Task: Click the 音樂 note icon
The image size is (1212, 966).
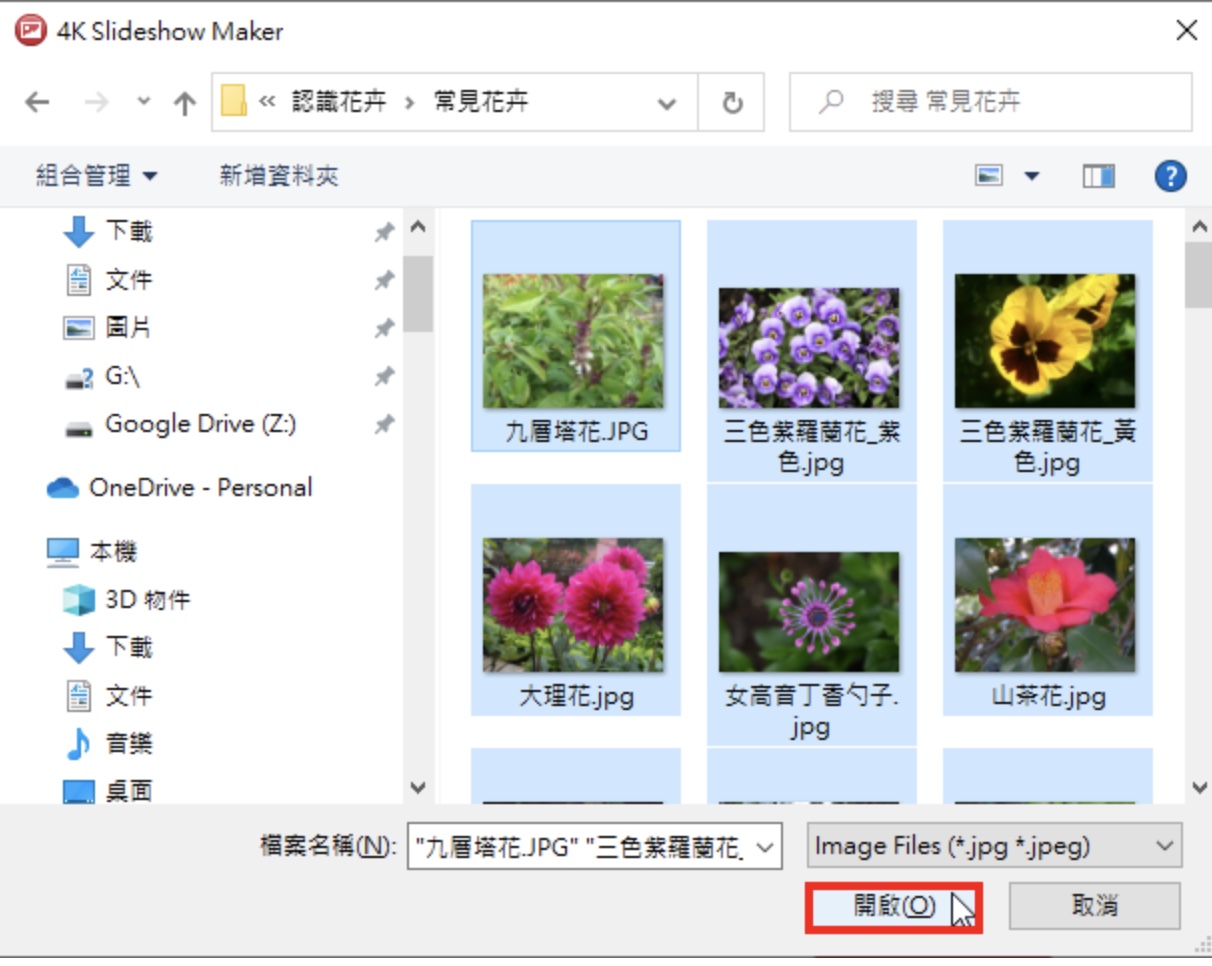Action: [x=78, y=744]
